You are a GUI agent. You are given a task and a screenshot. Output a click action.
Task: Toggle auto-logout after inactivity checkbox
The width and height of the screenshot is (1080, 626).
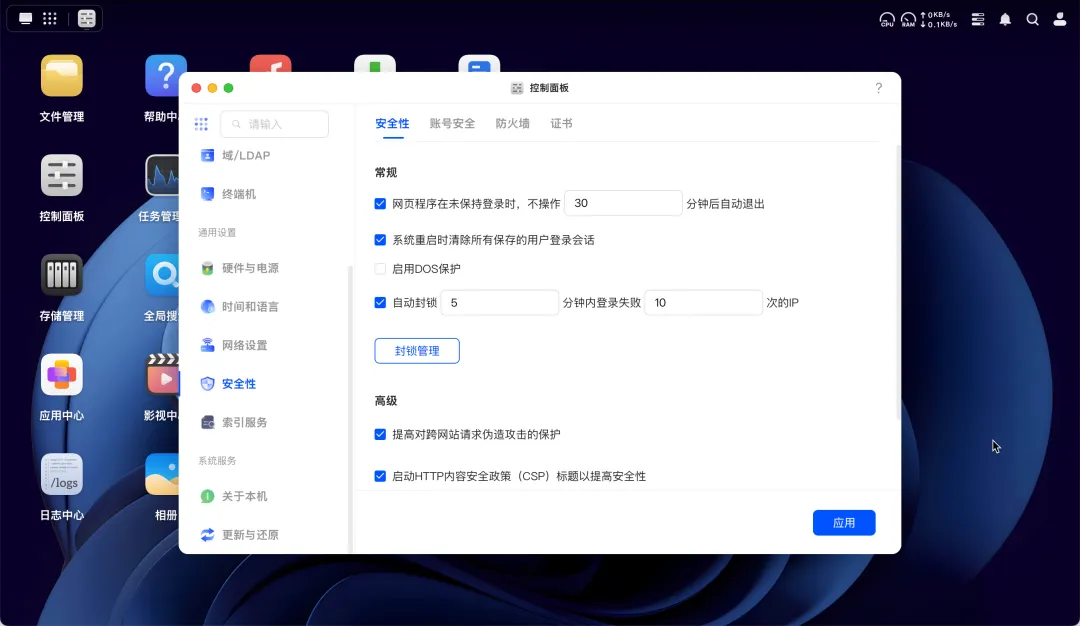[x=380, y=204]
